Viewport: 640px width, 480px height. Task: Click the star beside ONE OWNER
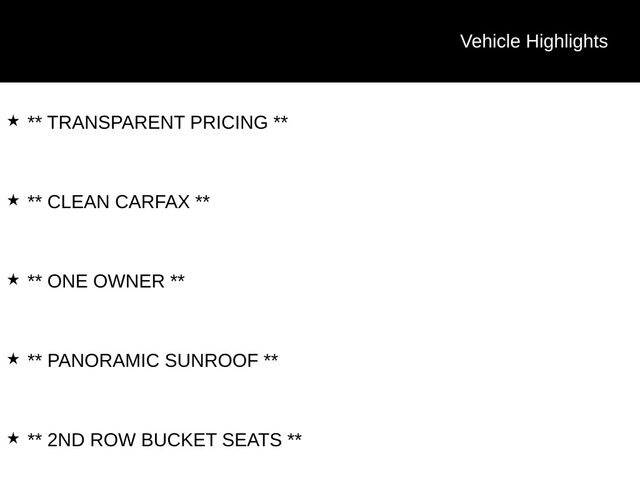13,280
